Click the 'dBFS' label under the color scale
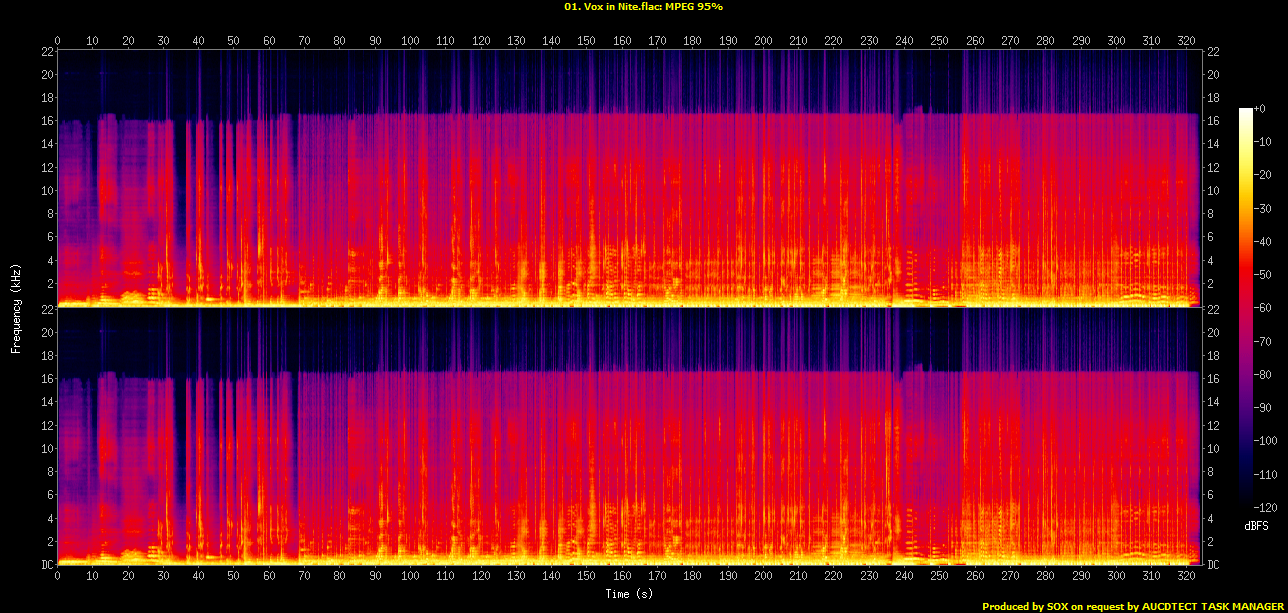The image size is (1288, 613). (1257, 525)
